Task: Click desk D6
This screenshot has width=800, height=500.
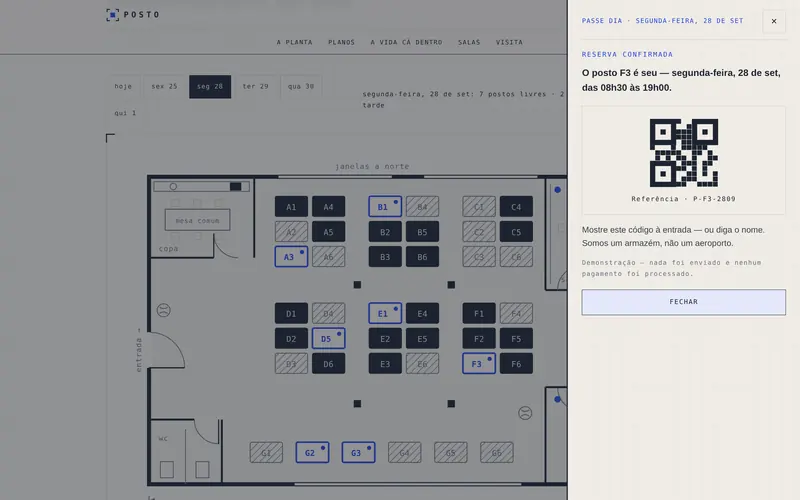Action: 328,363
